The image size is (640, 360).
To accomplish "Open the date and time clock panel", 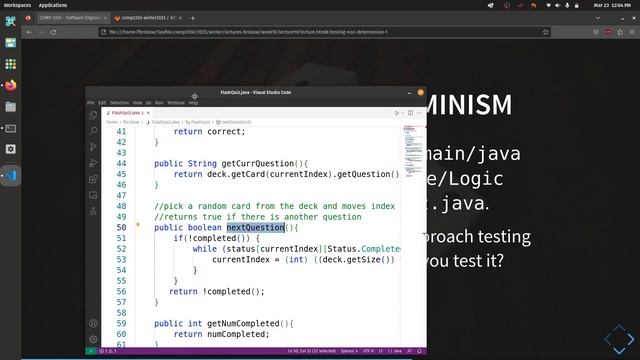I will tap(612, 5).
